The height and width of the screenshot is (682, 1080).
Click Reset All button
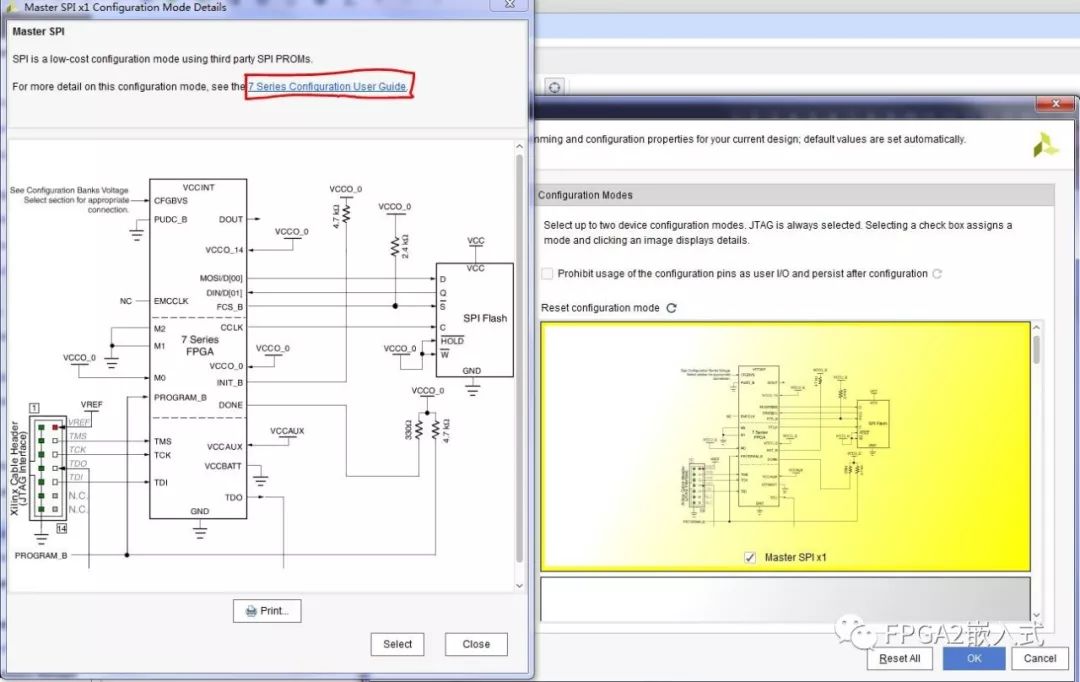900,658
